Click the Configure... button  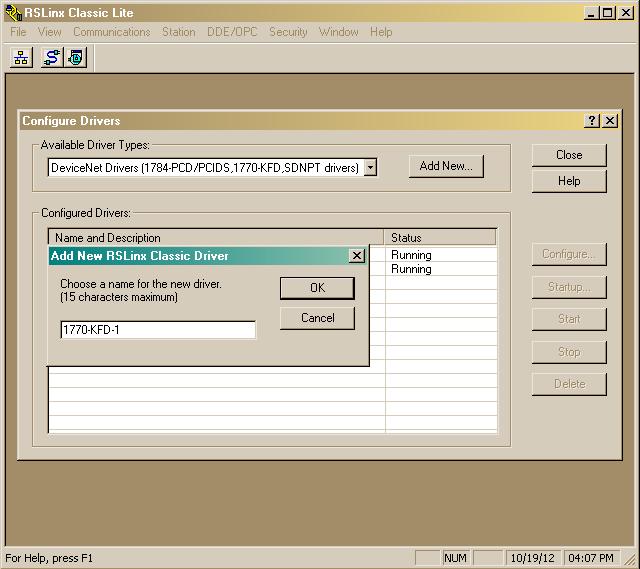(x=569, y=254)
